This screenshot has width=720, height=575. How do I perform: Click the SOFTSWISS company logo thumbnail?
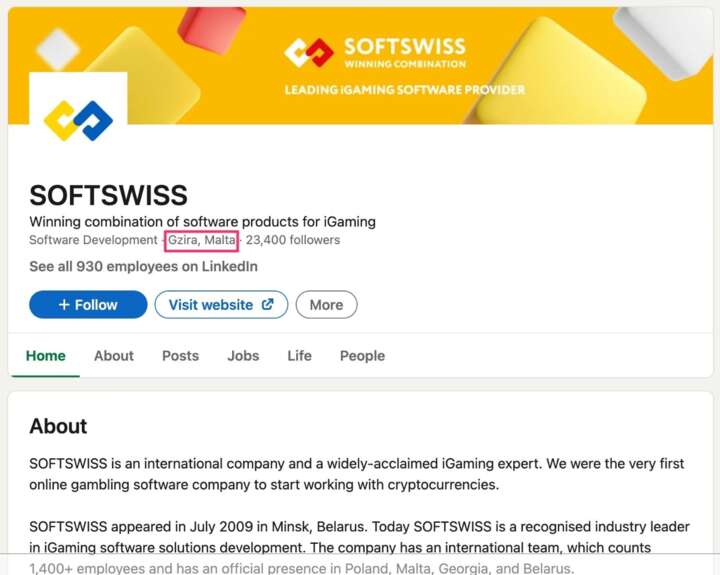pos(78,121)
